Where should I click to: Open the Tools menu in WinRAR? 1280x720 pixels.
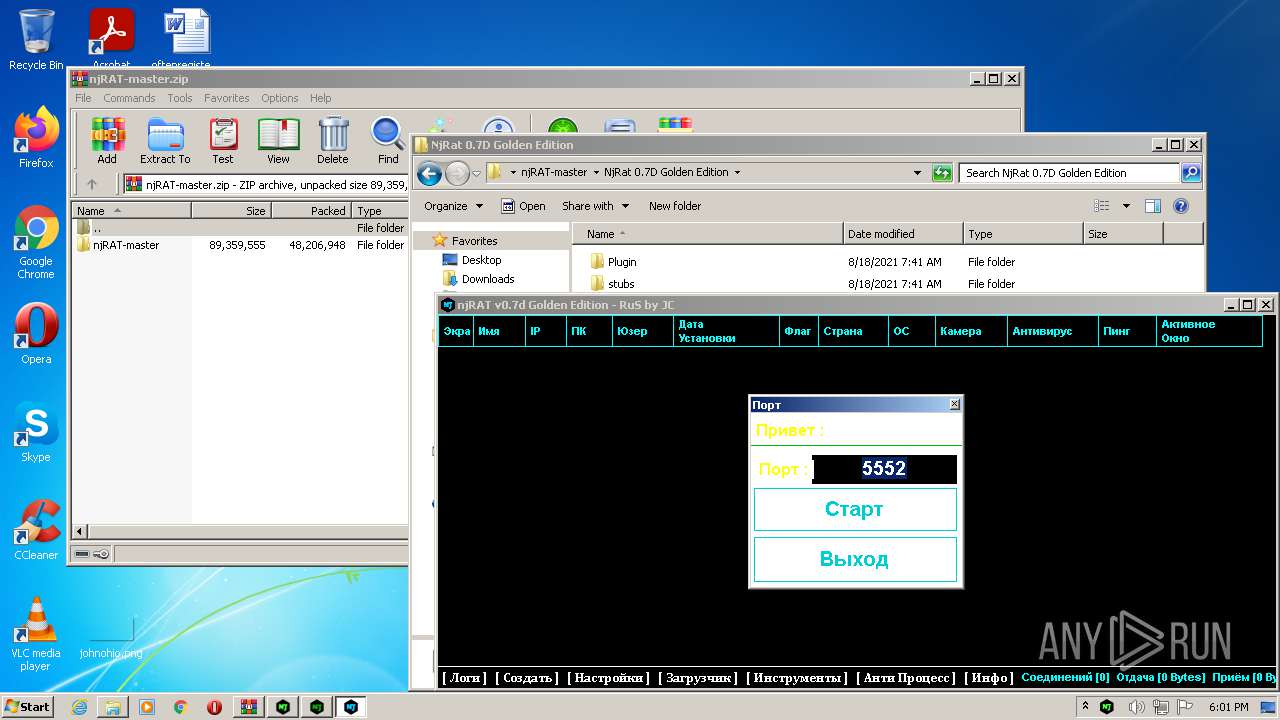click(x=180, y=98)
